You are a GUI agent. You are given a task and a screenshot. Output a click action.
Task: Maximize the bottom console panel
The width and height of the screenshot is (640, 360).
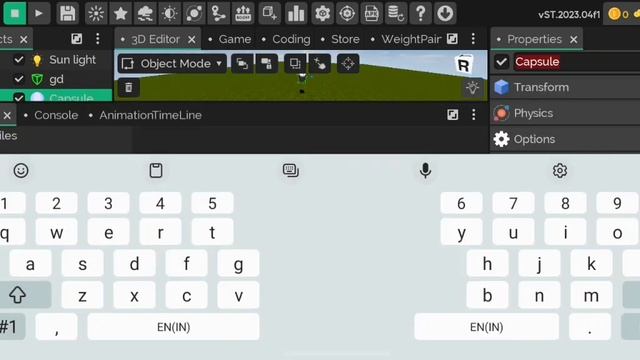(453, 115)
